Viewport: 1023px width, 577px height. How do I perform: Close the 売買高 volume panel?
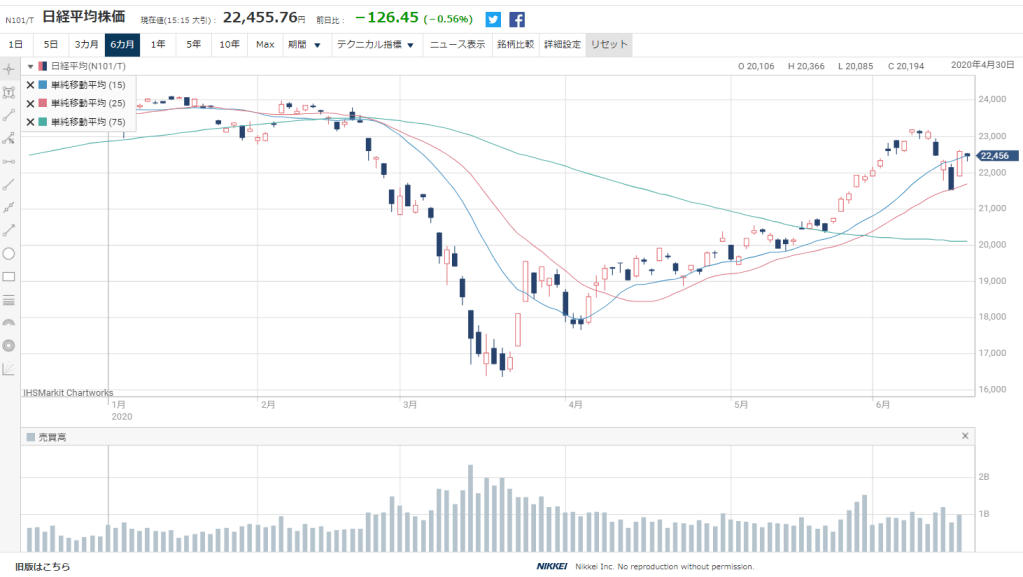coord(965,436)
